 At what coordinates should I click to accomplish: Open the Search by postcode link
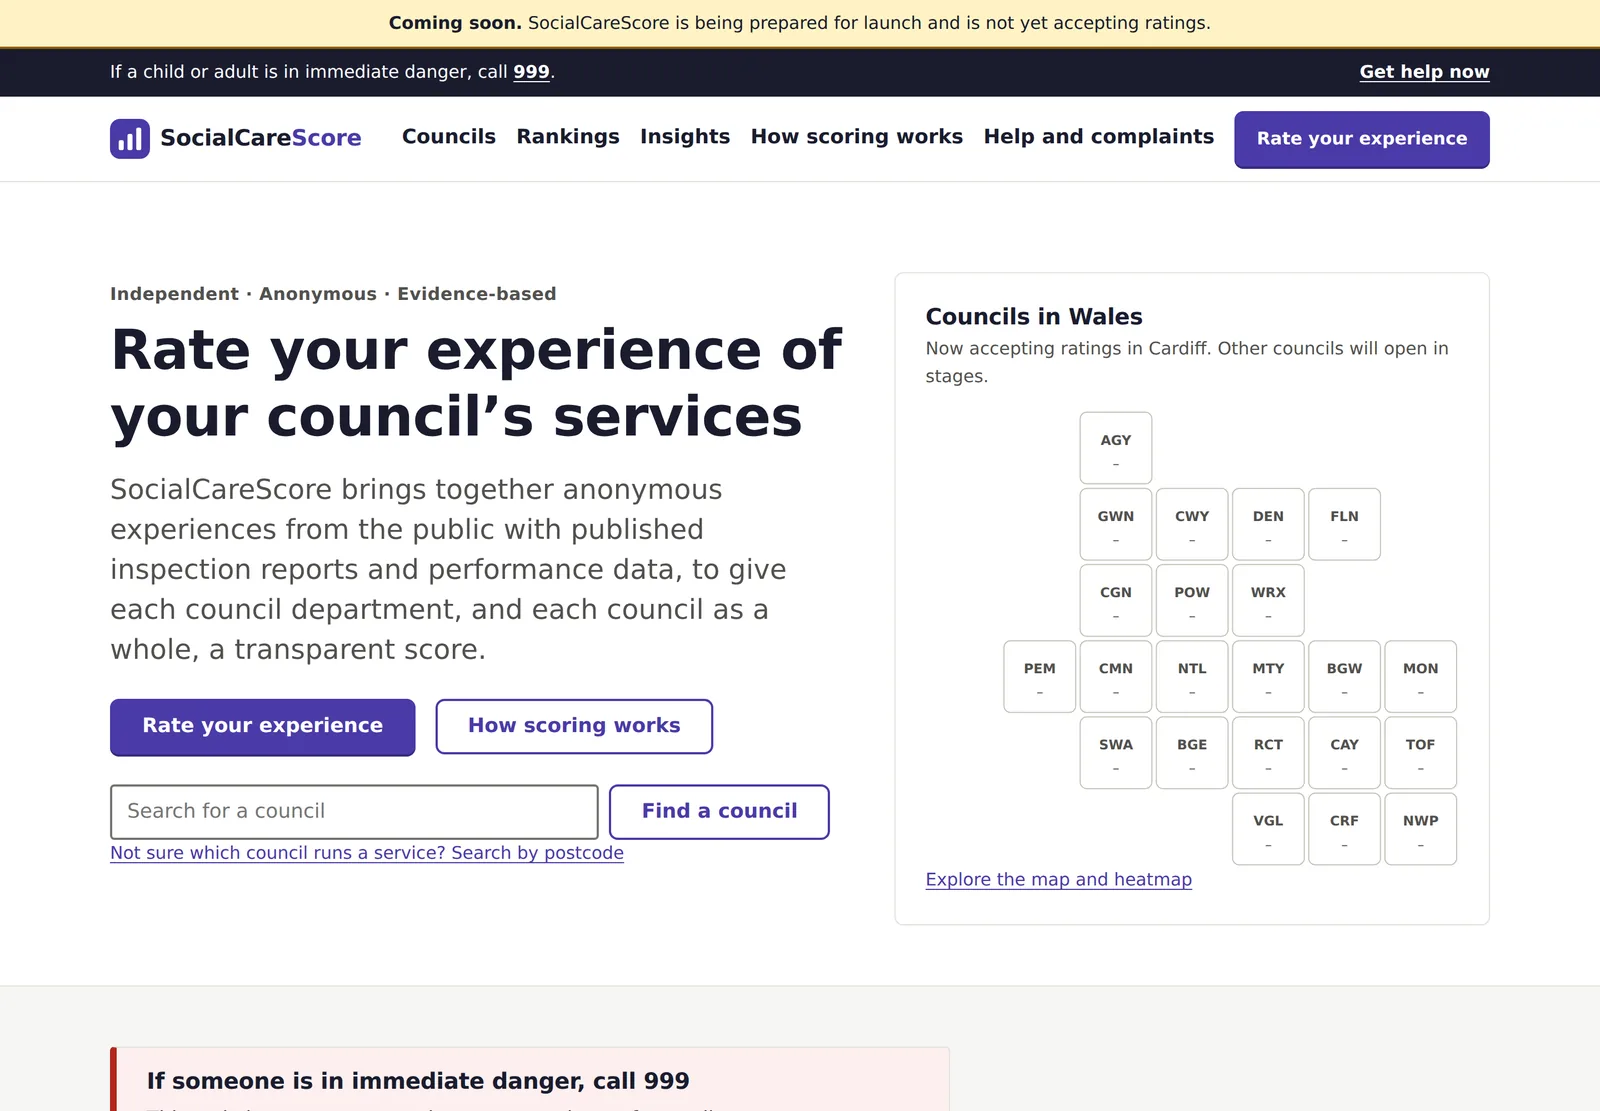click(x=367, y=853)
